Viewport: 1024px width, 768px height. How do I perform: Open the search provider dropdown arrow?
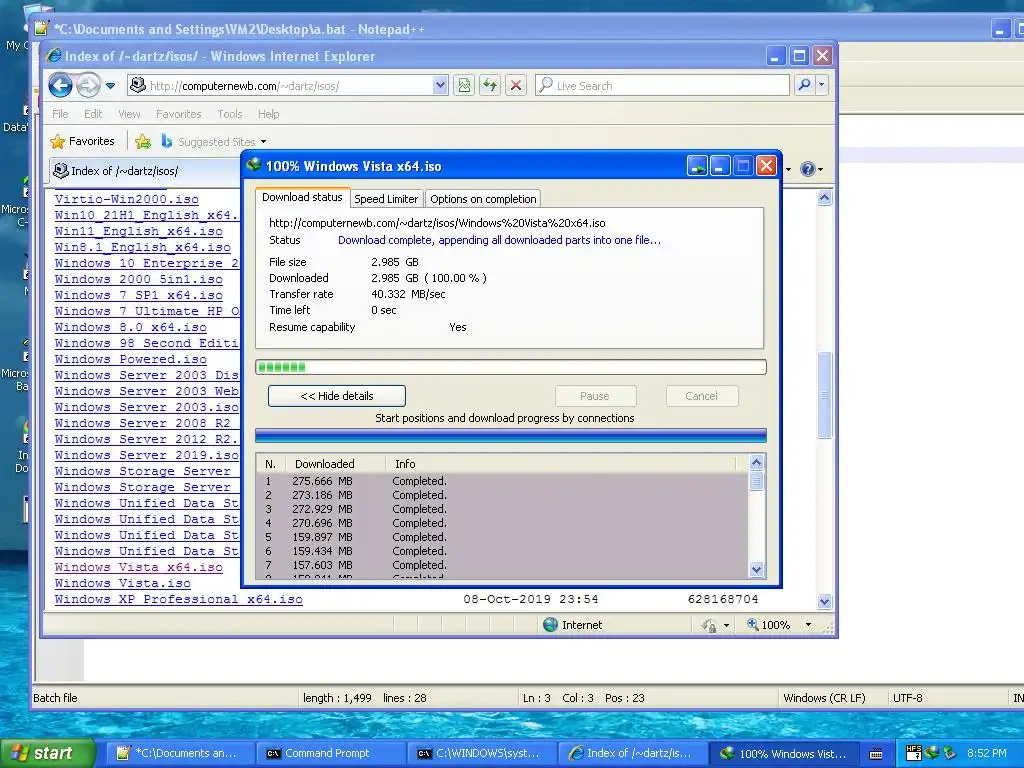click(x=822, y=85)
